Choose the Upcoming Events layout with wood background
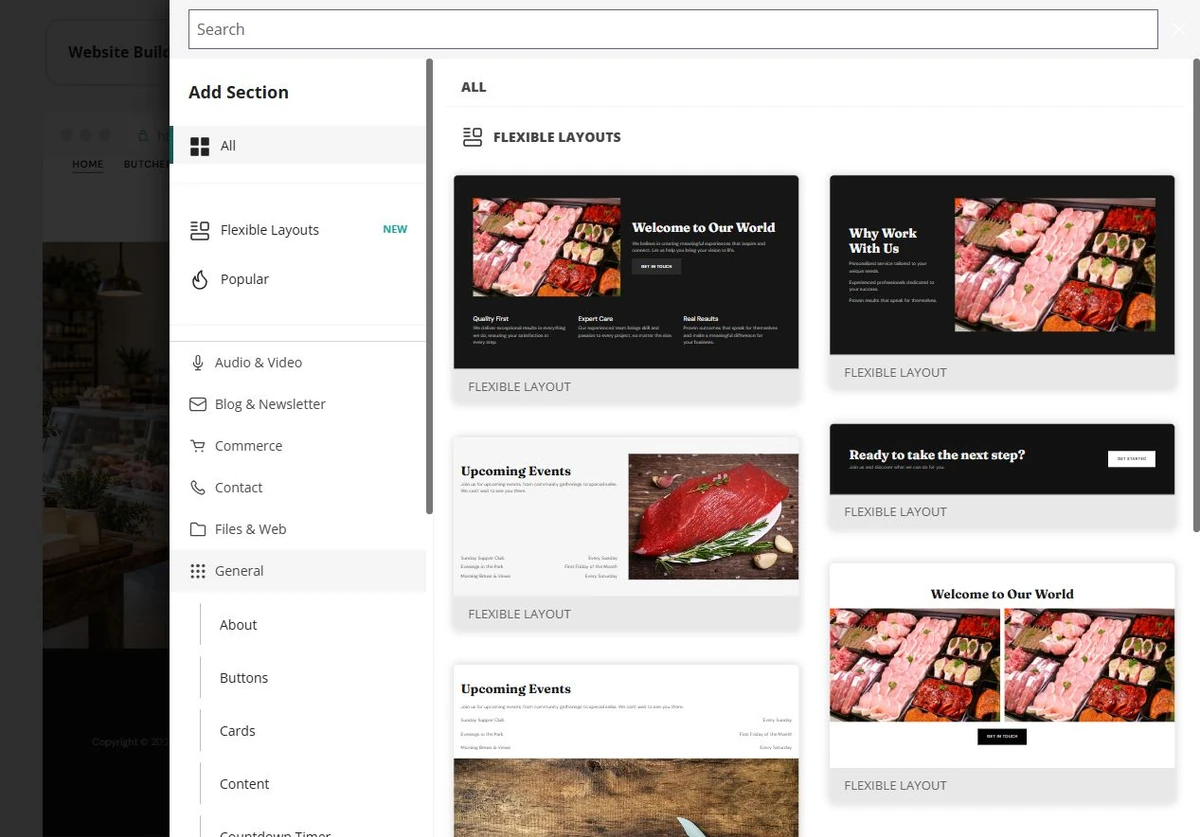 pyautogui.click(x=626, y=750)
